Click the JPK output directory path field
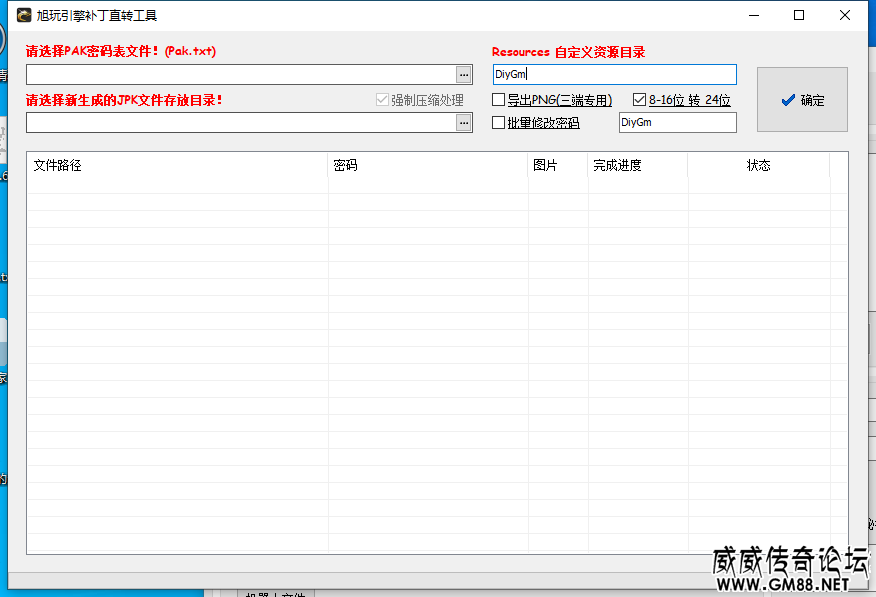Screen dimensions: 876x597 point(240,122)
